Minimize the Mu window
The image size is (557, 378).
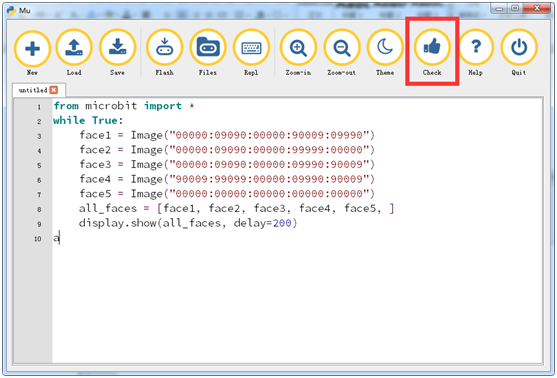click(x=499, y=8)
